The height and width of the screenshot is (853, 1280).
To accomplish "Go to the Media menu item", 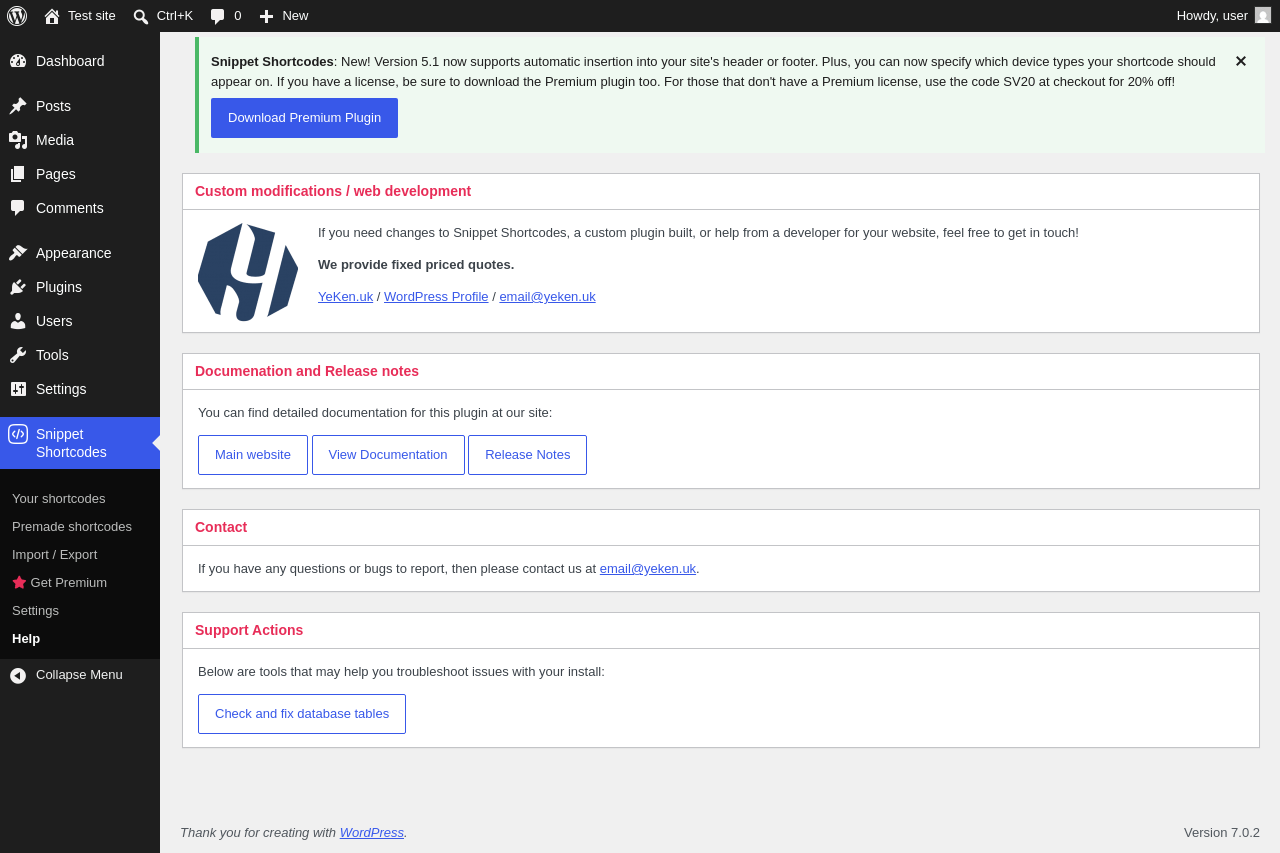I will point(80,140).
